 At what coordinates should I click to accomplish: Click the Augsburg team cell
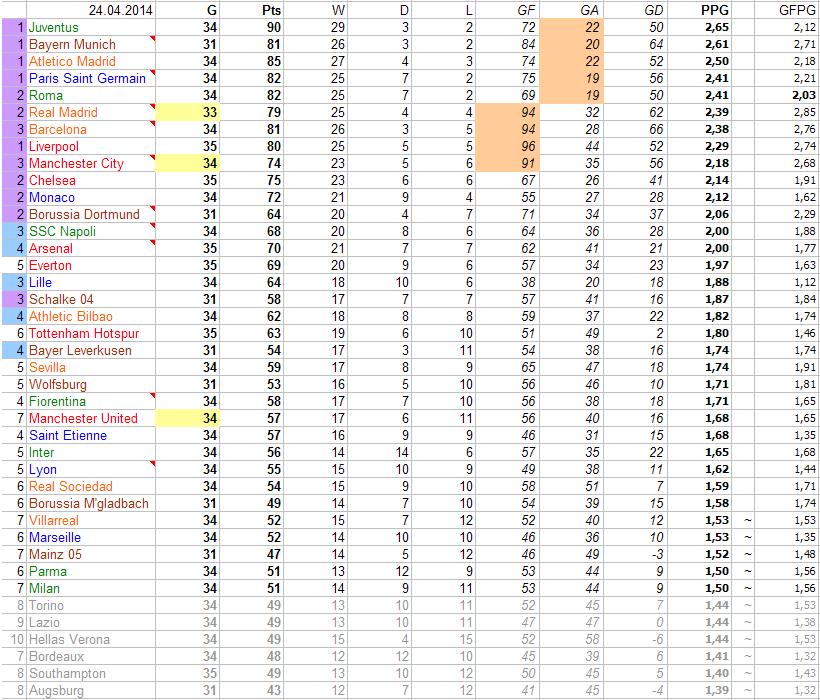click(x=91, y=690)
